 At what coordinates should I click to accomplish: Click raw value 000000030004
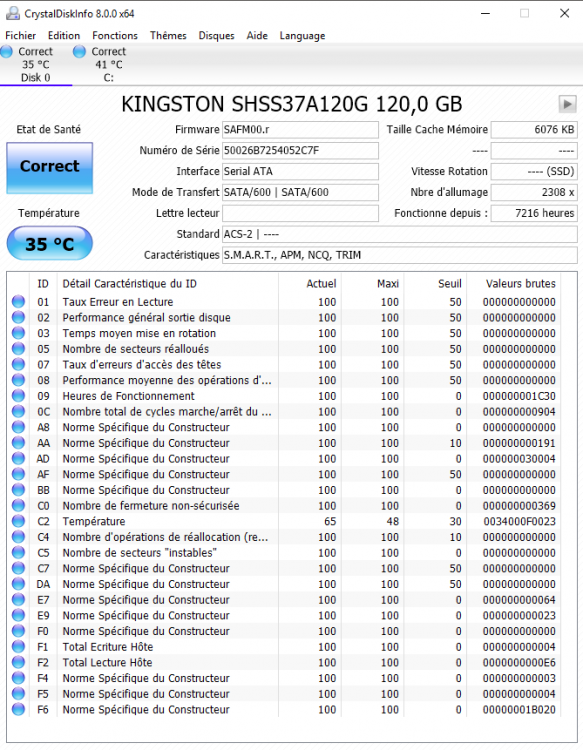tap(519, 459)
